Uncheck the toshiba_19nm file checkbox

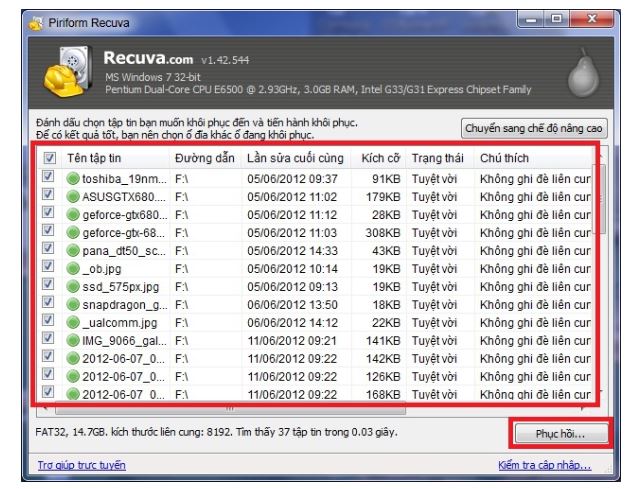tap(48, 176)
